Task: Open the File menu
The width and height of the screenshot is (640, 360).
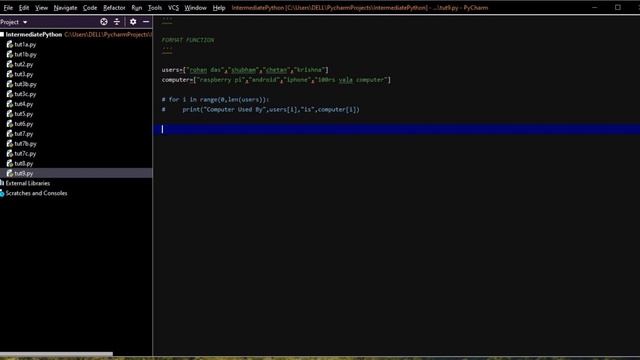Action: [x=8, y=8]
